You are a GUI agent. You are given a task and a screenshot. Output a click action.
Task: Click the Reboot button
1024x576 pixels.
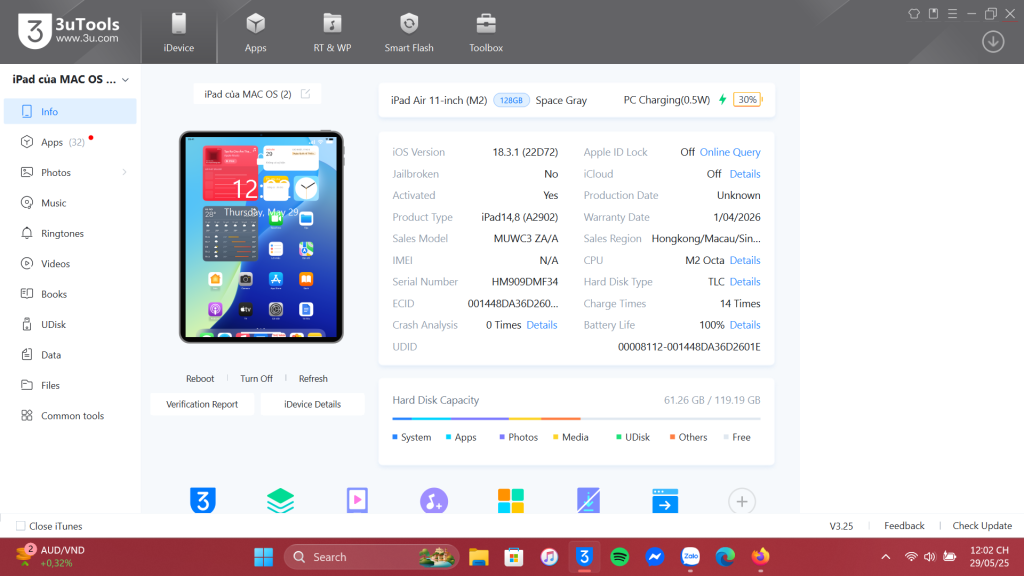point(200,378)
